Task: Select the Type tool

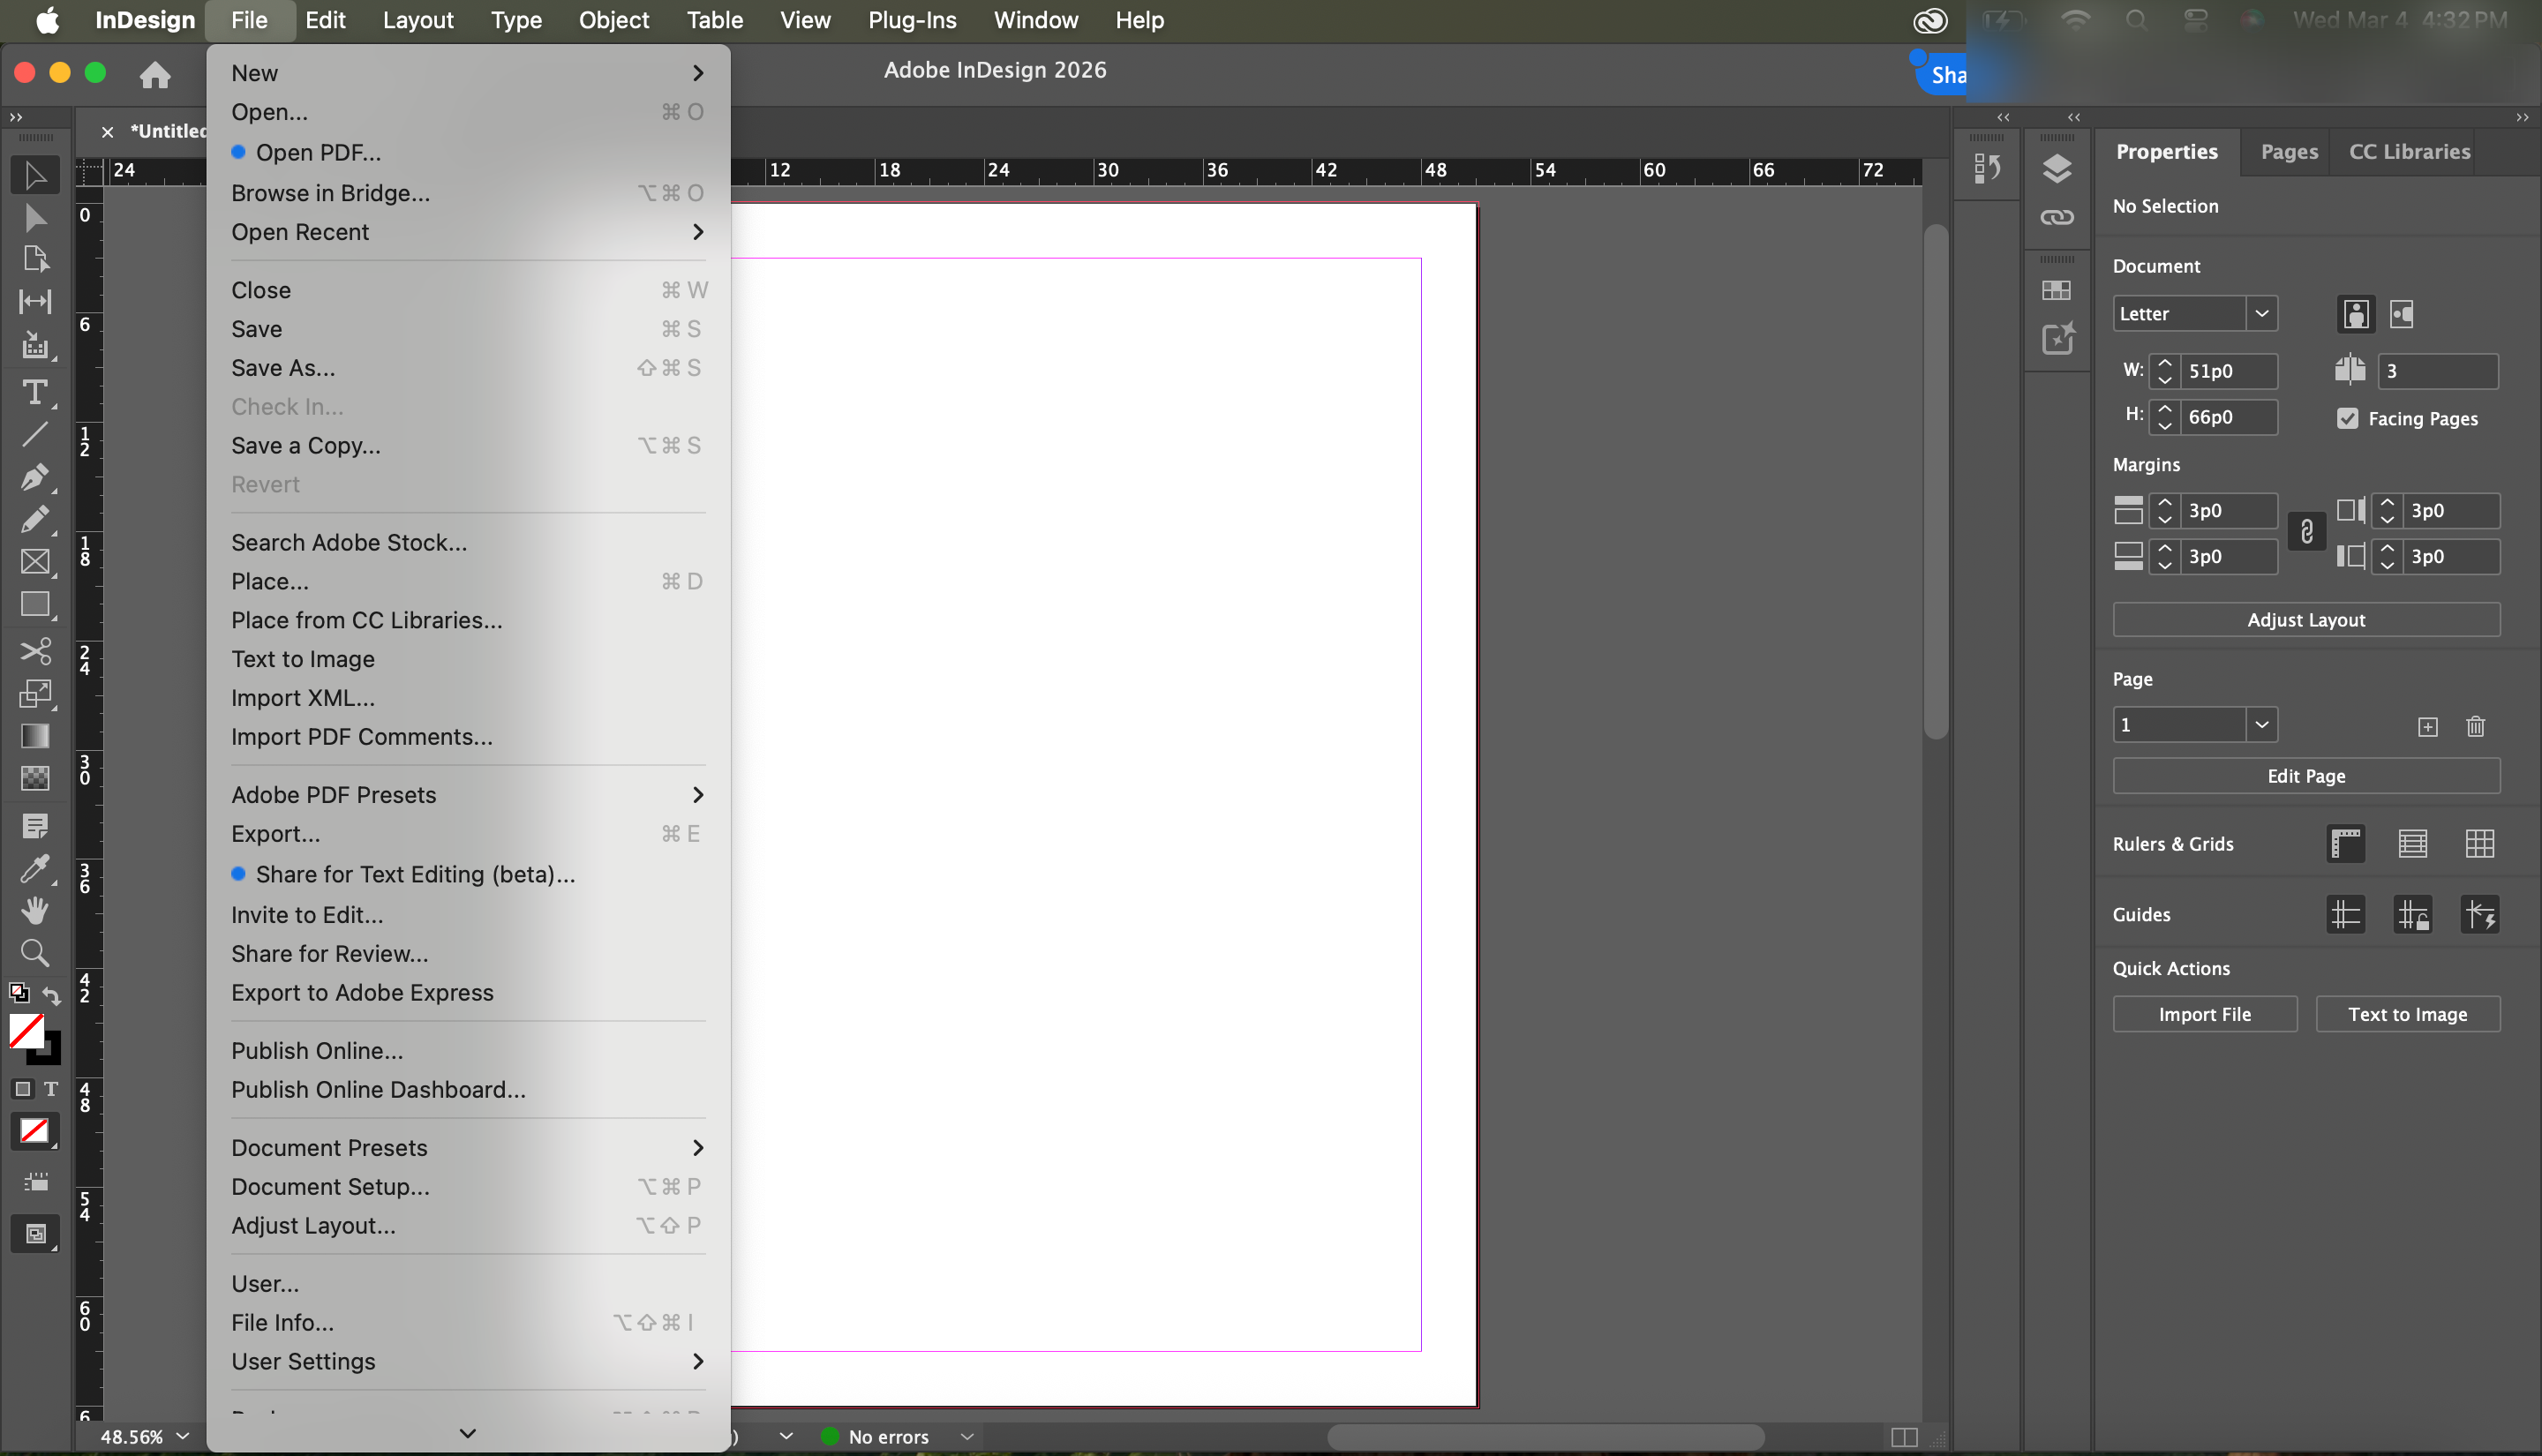Action: tap(35, 392)
